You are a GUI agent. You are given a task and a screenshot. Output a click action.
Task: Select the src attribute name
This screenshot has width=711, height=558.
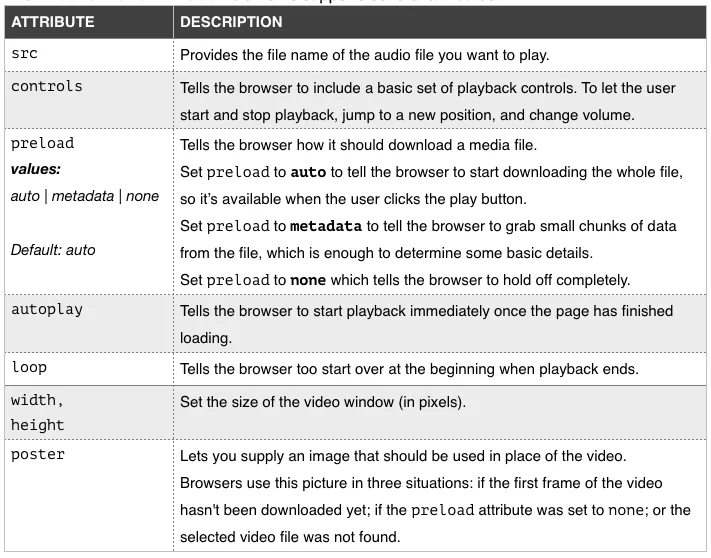point(25,55)
